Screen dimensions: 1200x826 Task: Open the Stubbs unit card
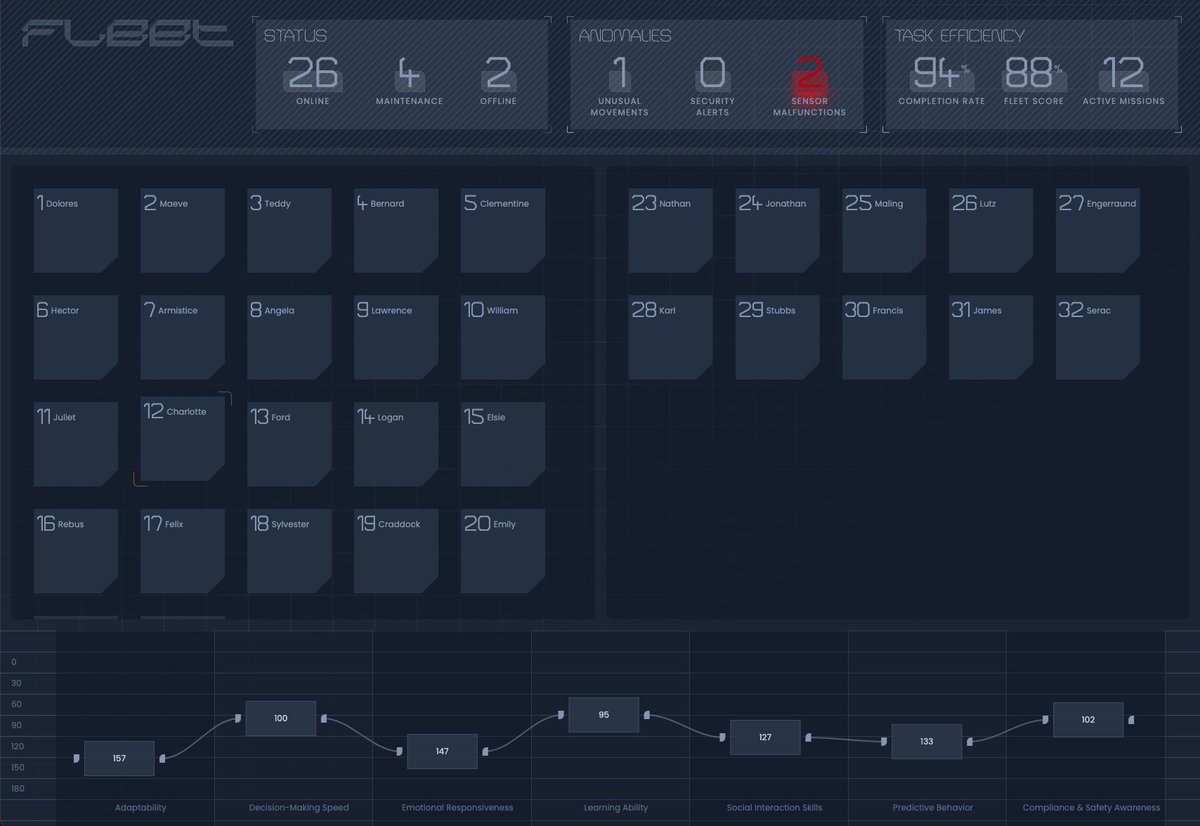point(778,337)
